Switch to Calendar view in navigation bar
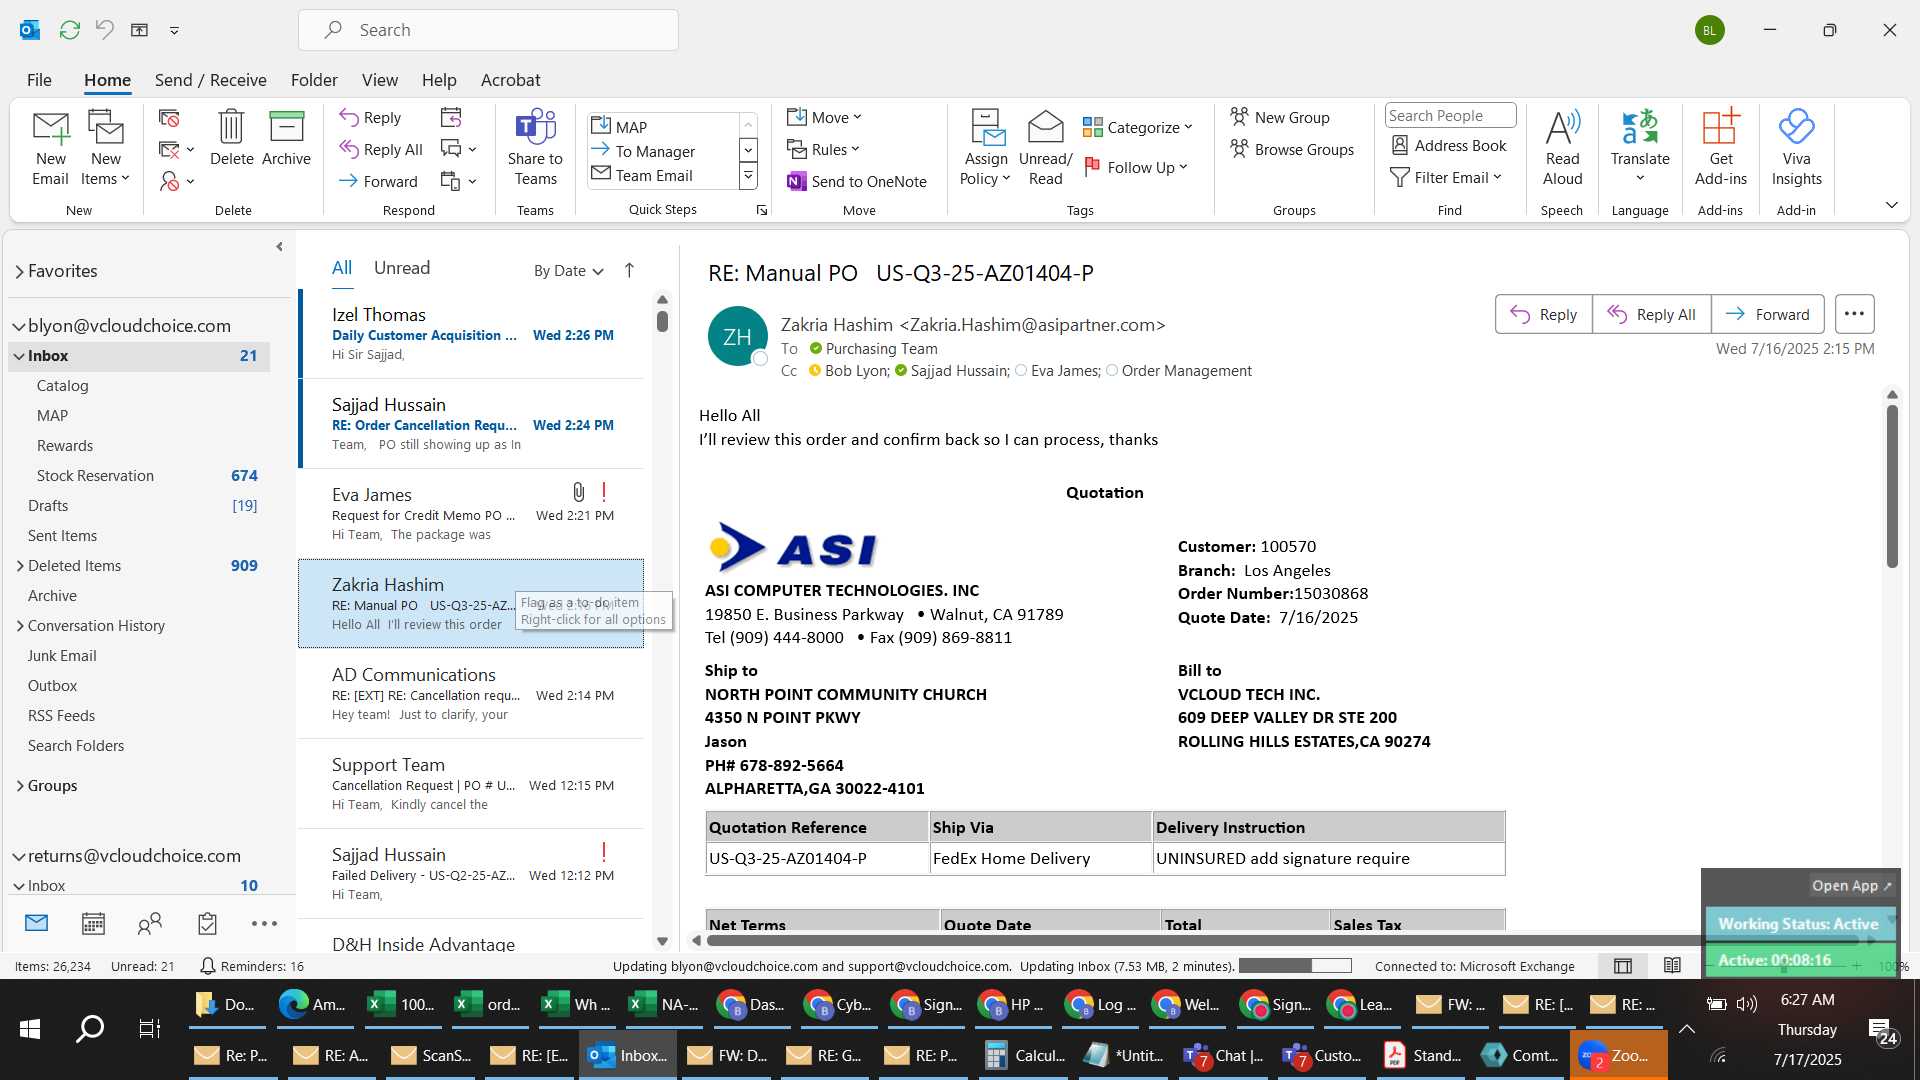The image size is (1920, 1080). [93, 923]
